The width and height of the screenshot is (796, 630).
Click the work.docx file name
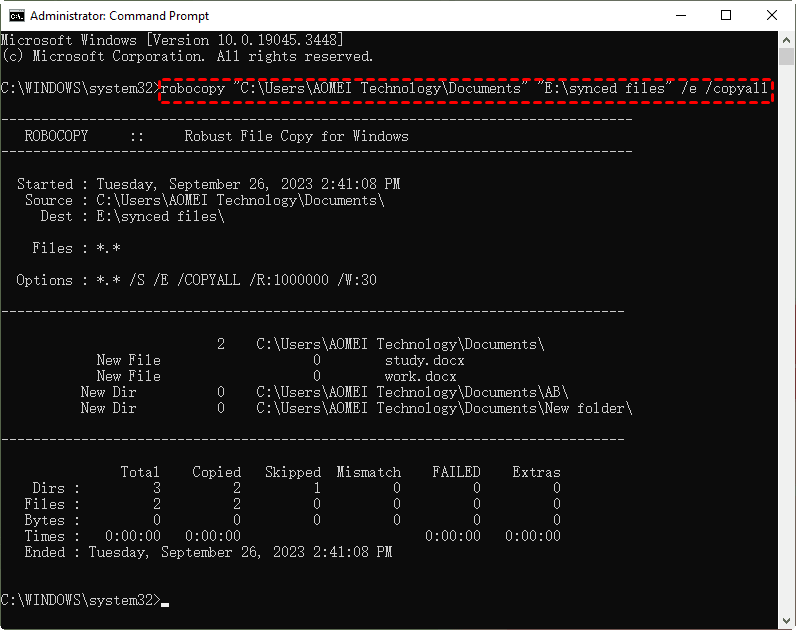[x=420, y=376]
